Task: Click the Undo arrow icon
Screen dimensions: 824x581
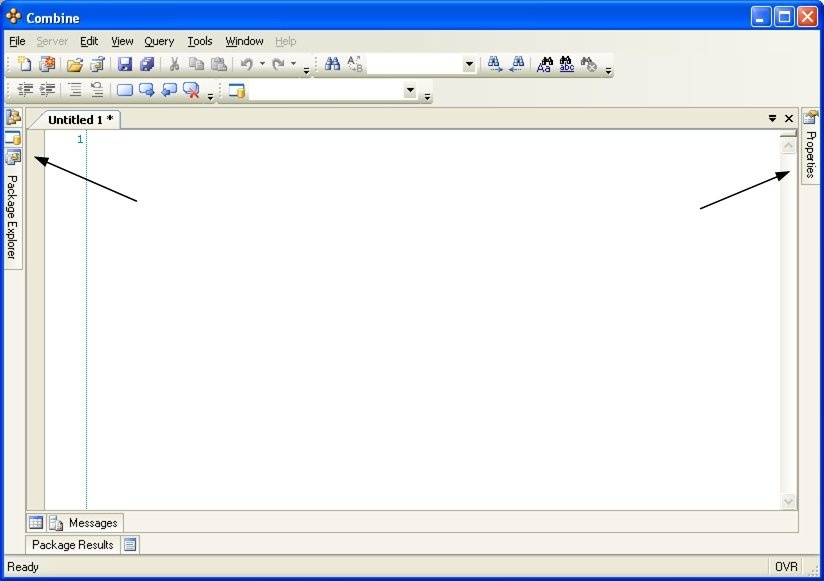Action: [x=246, y=65]
